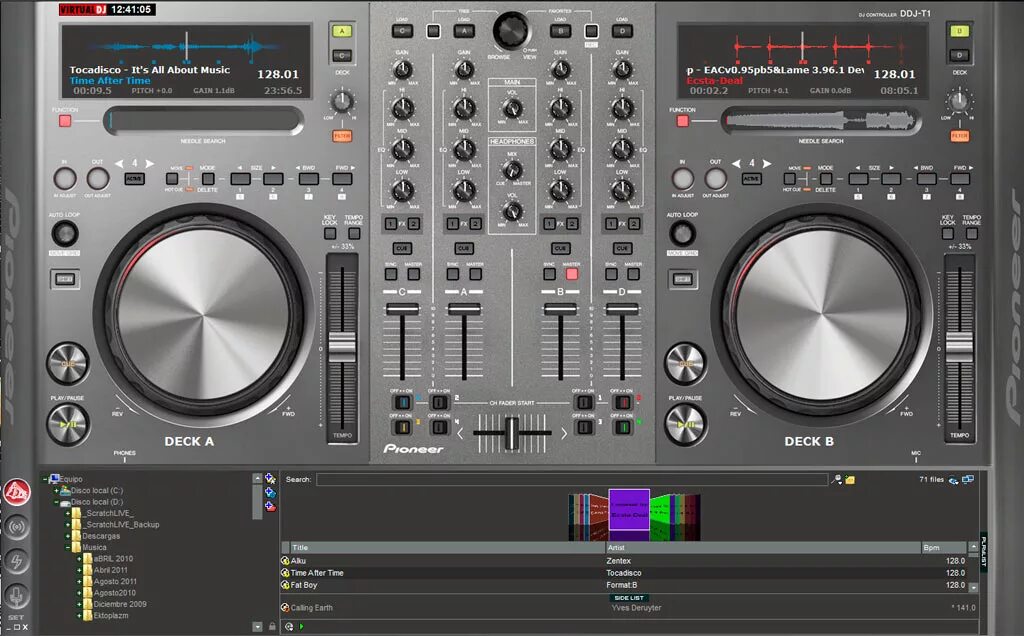Toggle channel D FX 2 button
1024x636 pixels.
coord(633,224)
